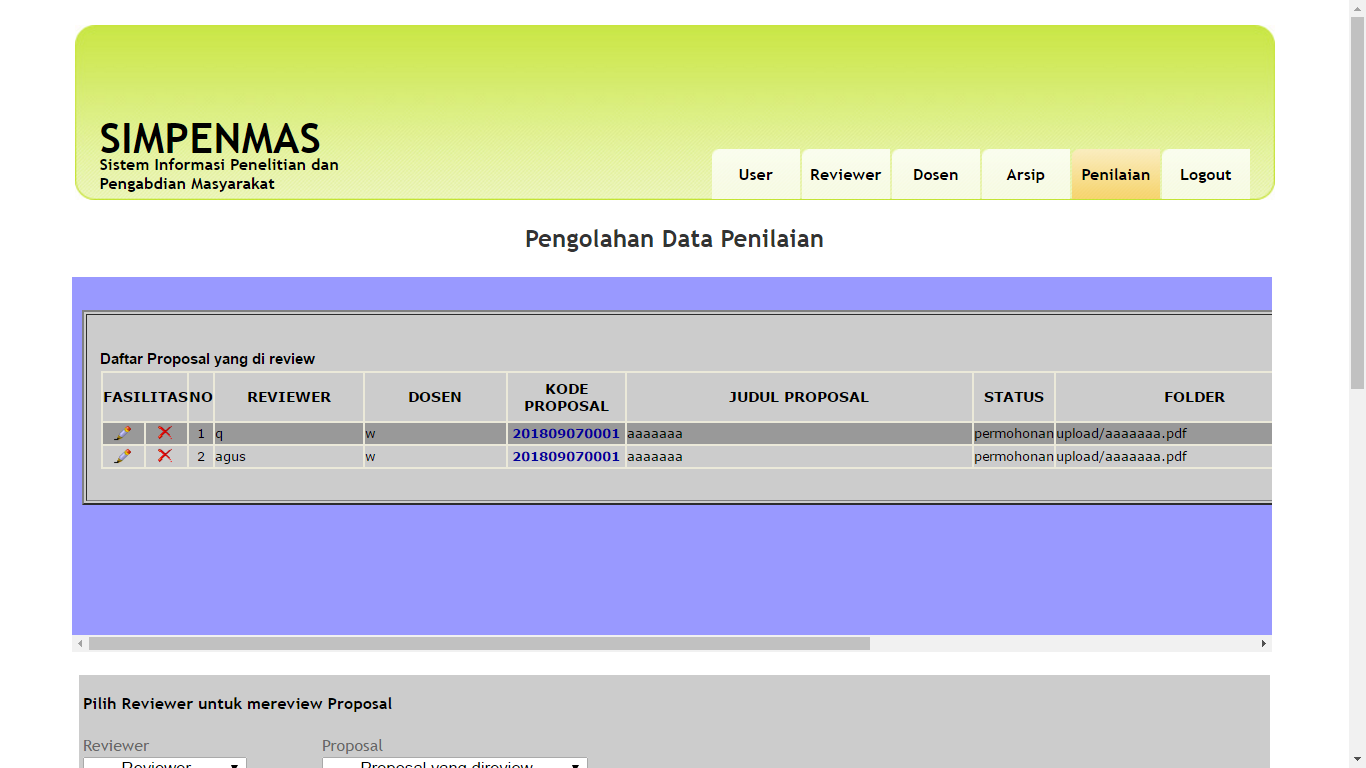1366x768 pixels.
Task: Click the red X delete icon for reviewer q
Action: coord(165,433)
